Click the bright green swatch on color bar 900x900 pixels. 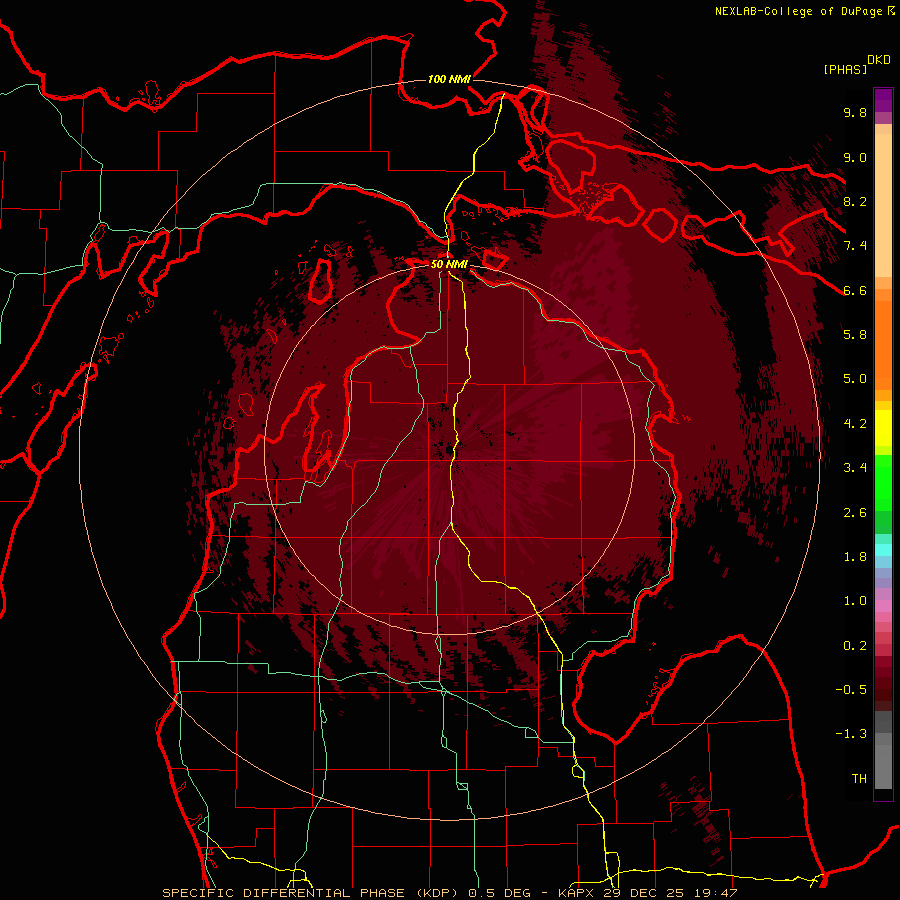click(x=883, y=483)
